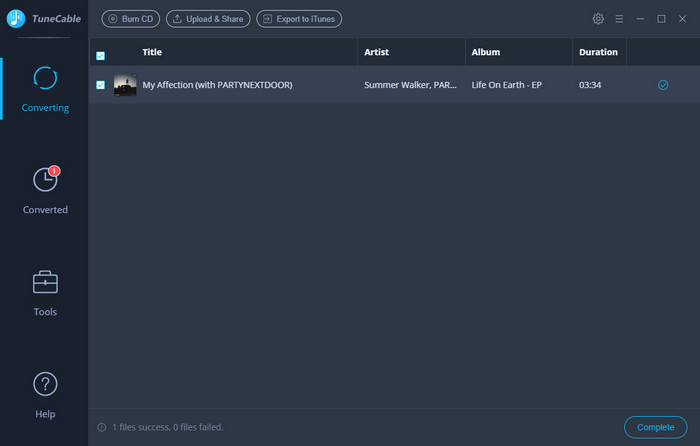The image size is (700, 446).
Task: Click the TuneCable app name text
Action: click(56, 19)
